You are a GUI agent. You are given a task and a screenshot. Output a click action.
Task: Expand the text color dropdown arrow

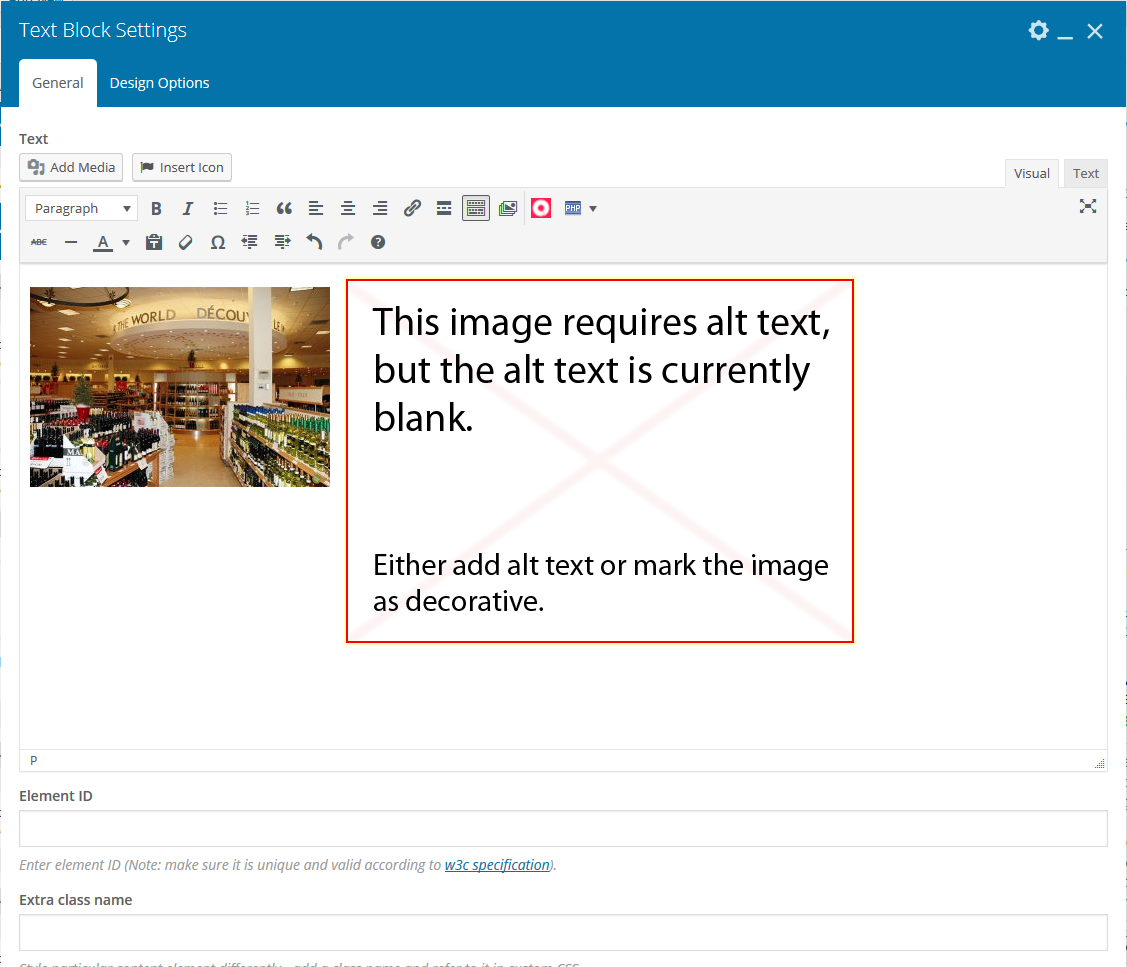(126, 242)
